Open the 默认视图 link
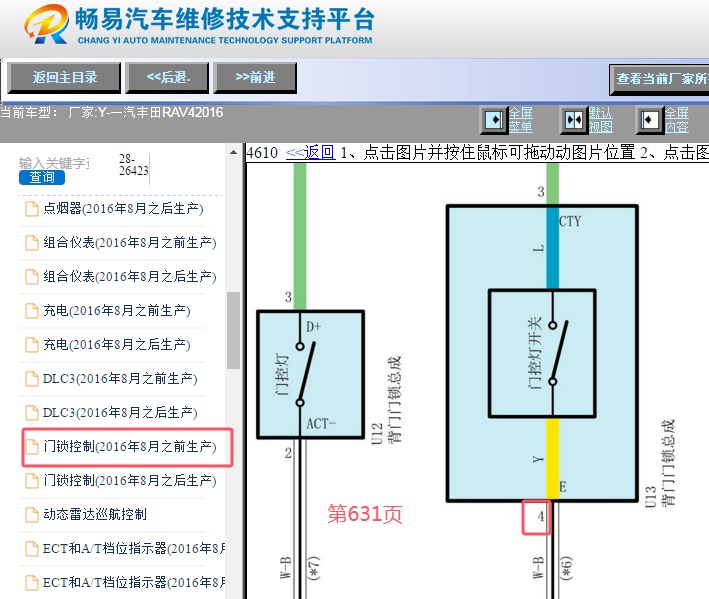The width and height of the screenshot is (709, 599). tap(600, 120)
